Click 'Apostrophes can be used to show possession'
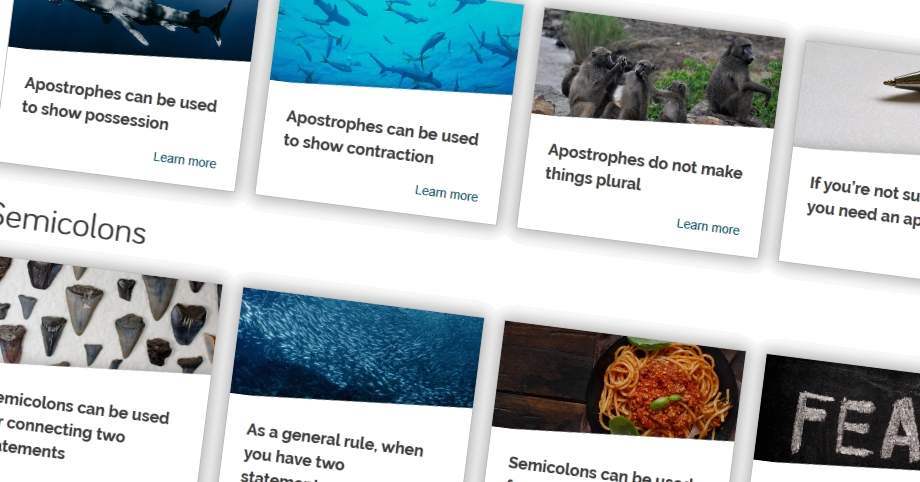The width and height of the screenshot is (920, 482). [x=120, y=104]
